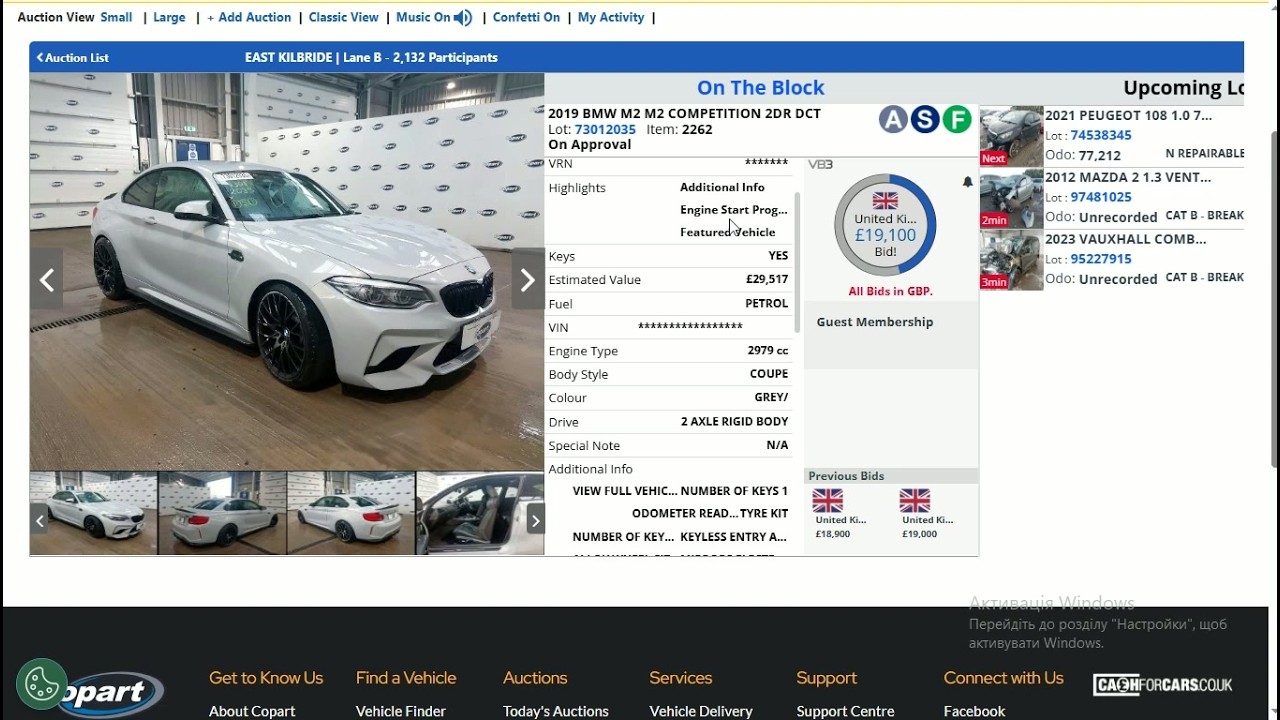This screenshot has height=720, width=1280.
Task: Open upcoming lot 95227915 link
Action: point(1101,259)
